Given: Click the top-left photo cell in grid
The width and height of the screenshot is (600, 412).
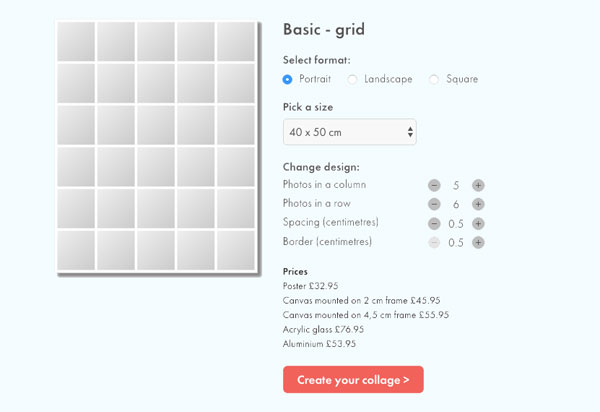Looking at the screenshot, I should (x=75, y=41).
